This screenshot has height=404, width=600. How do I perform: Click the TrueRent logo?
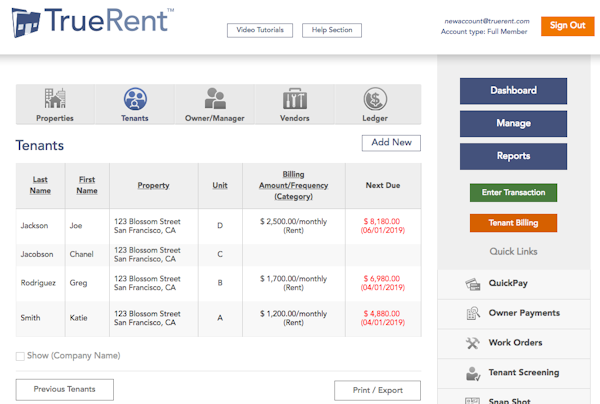point(93,22)
